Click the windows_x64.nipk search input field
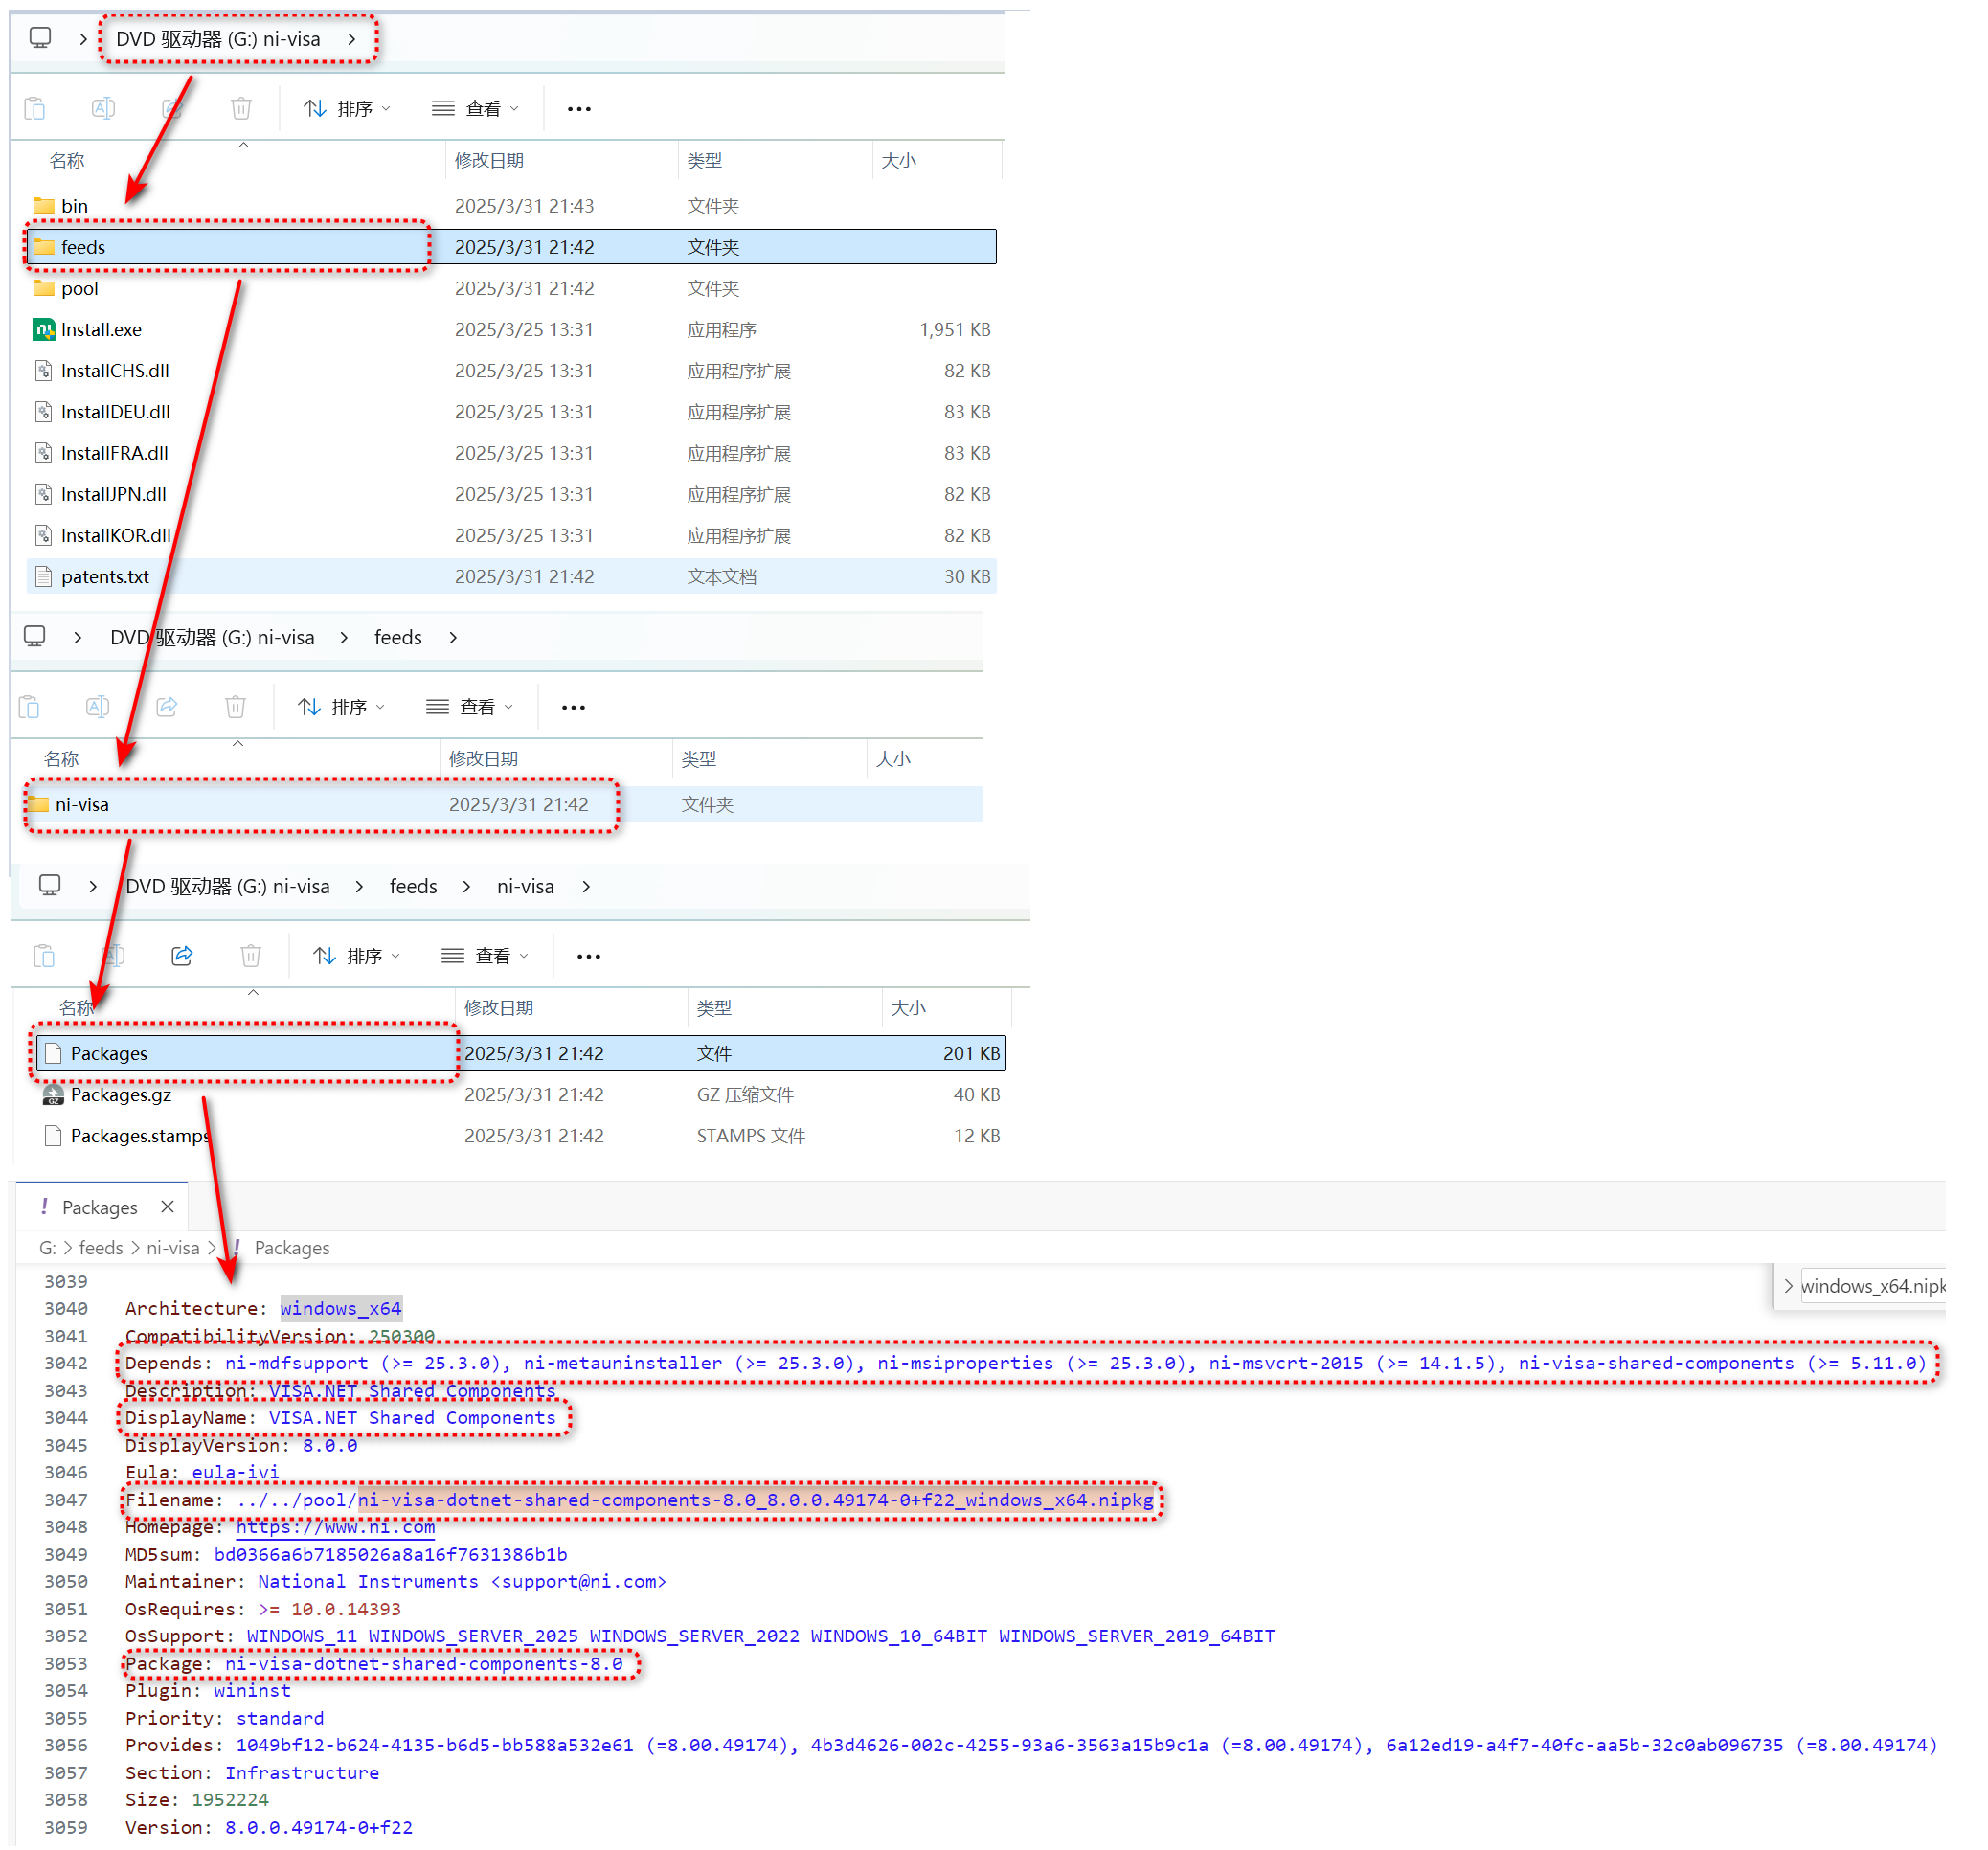Viewport: 1988px width, 1850px height. pos(1872,1286)
